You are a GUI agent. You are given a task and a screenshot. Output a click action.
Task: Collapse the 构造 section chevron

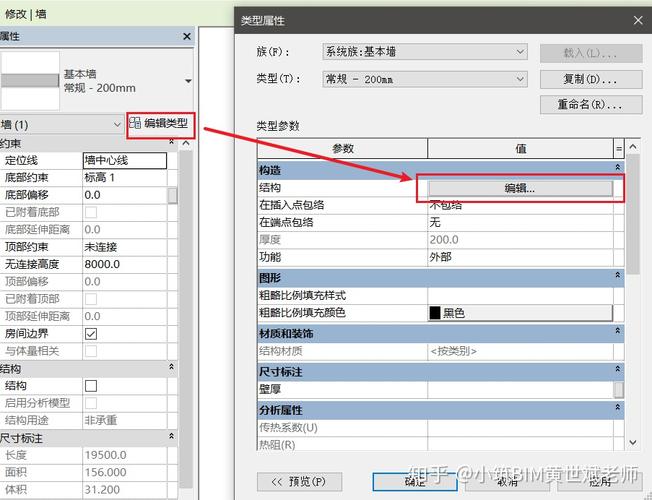pyautogui.click(x=617, y=167)
